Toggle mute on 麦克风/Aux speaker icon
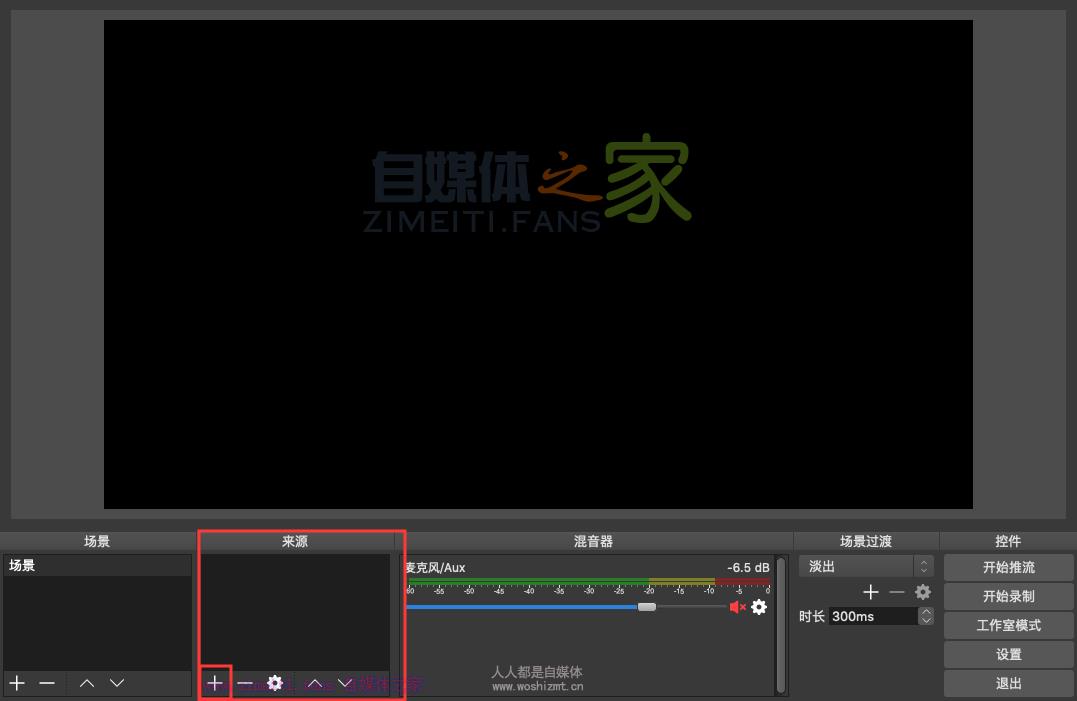The width and height of the screenshot is (1077, 701). coord(738,607)
